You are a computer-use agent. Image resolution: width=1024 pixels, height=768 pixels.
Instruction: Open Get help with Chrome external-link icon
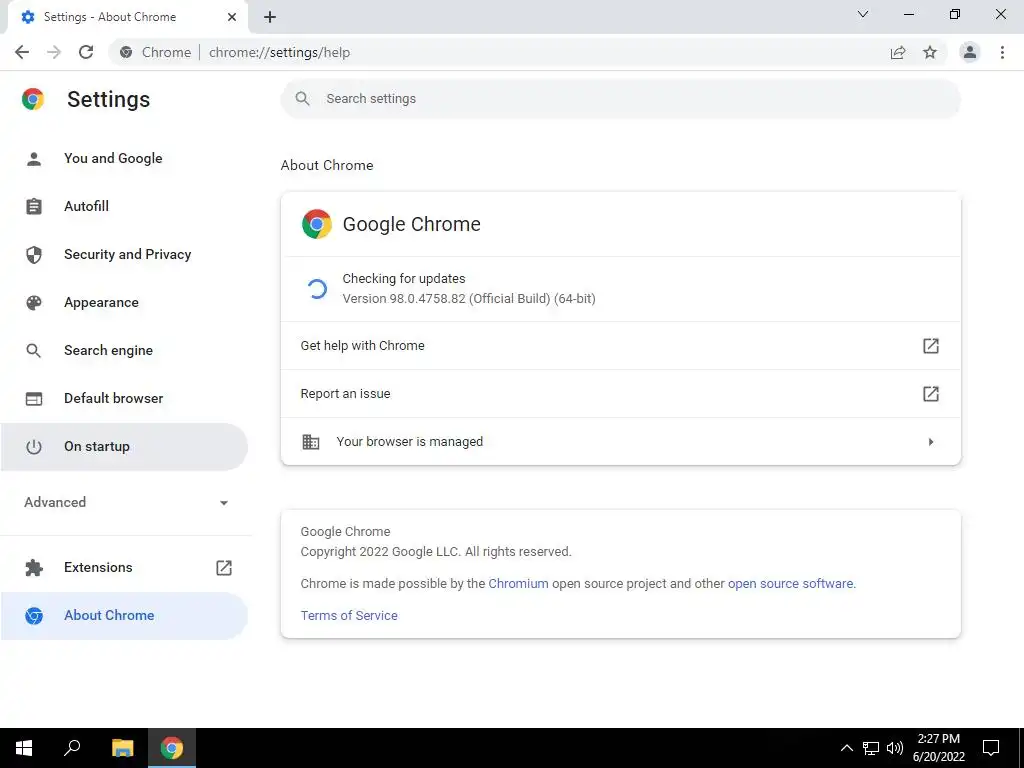(x=931, y=345)
